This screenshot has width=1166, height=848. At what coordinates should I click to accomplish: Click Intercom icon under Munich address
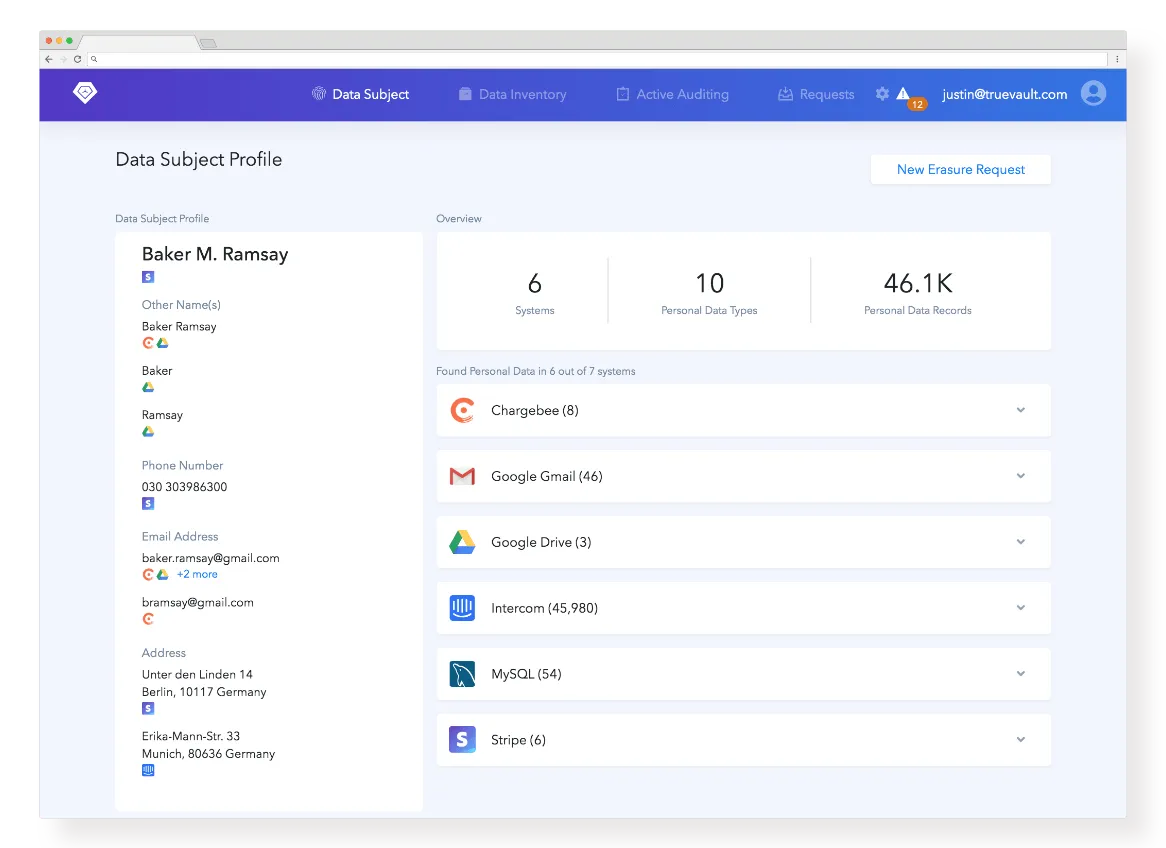148,770
